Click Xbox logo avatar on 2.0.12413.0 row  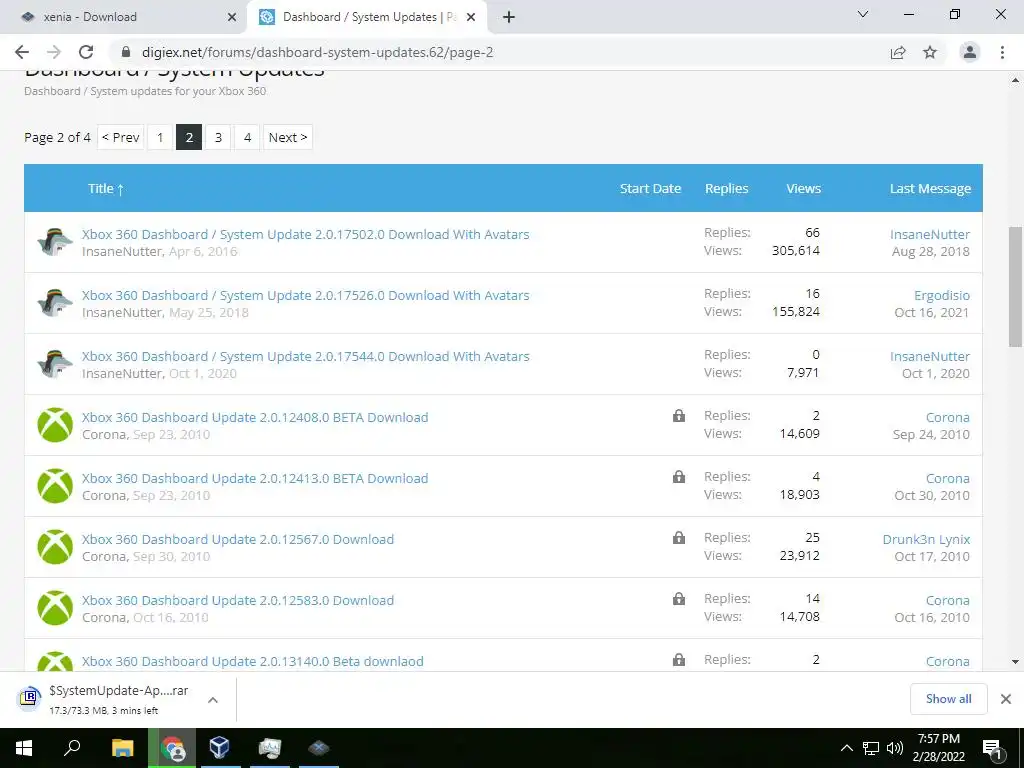point(55,486)
